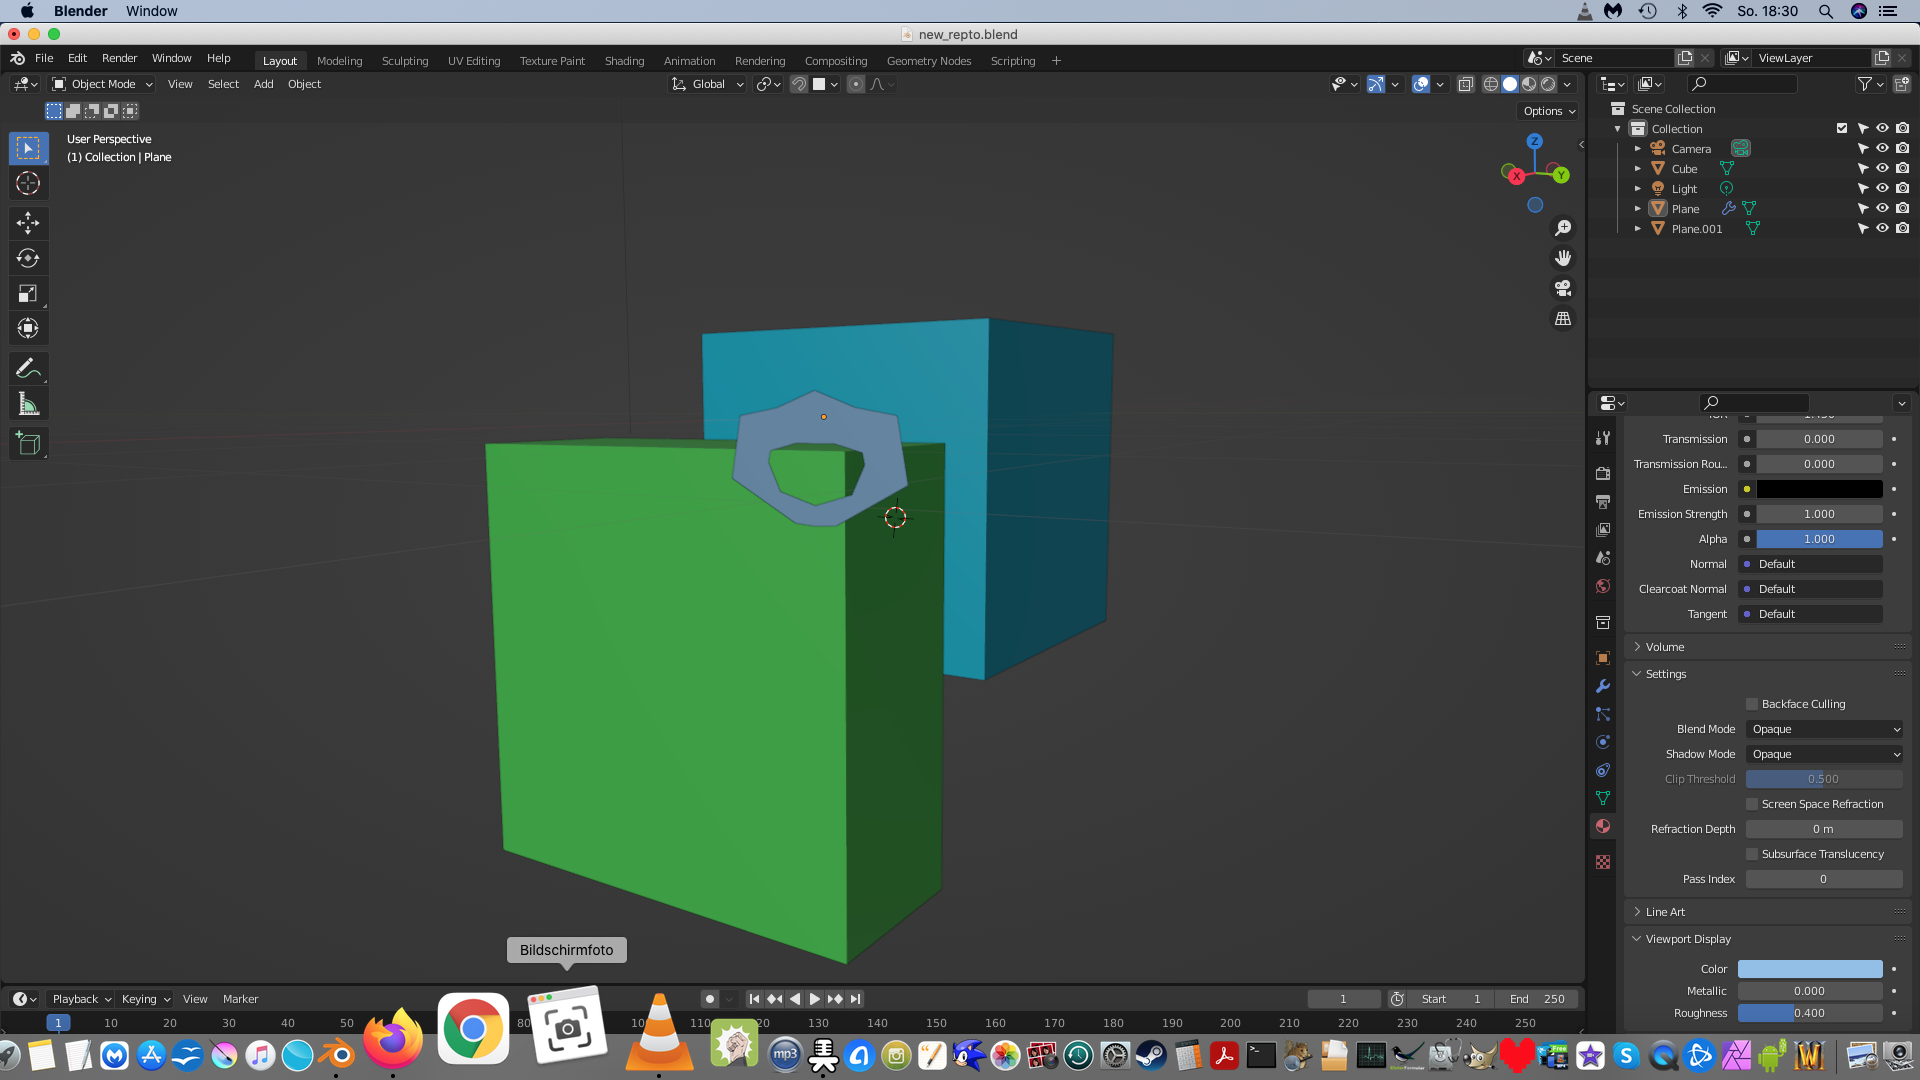The height and width of the screenshot is (1080, 1920).
Task: Open the Shadow Mode dropdown
Action: (1824, 754)
